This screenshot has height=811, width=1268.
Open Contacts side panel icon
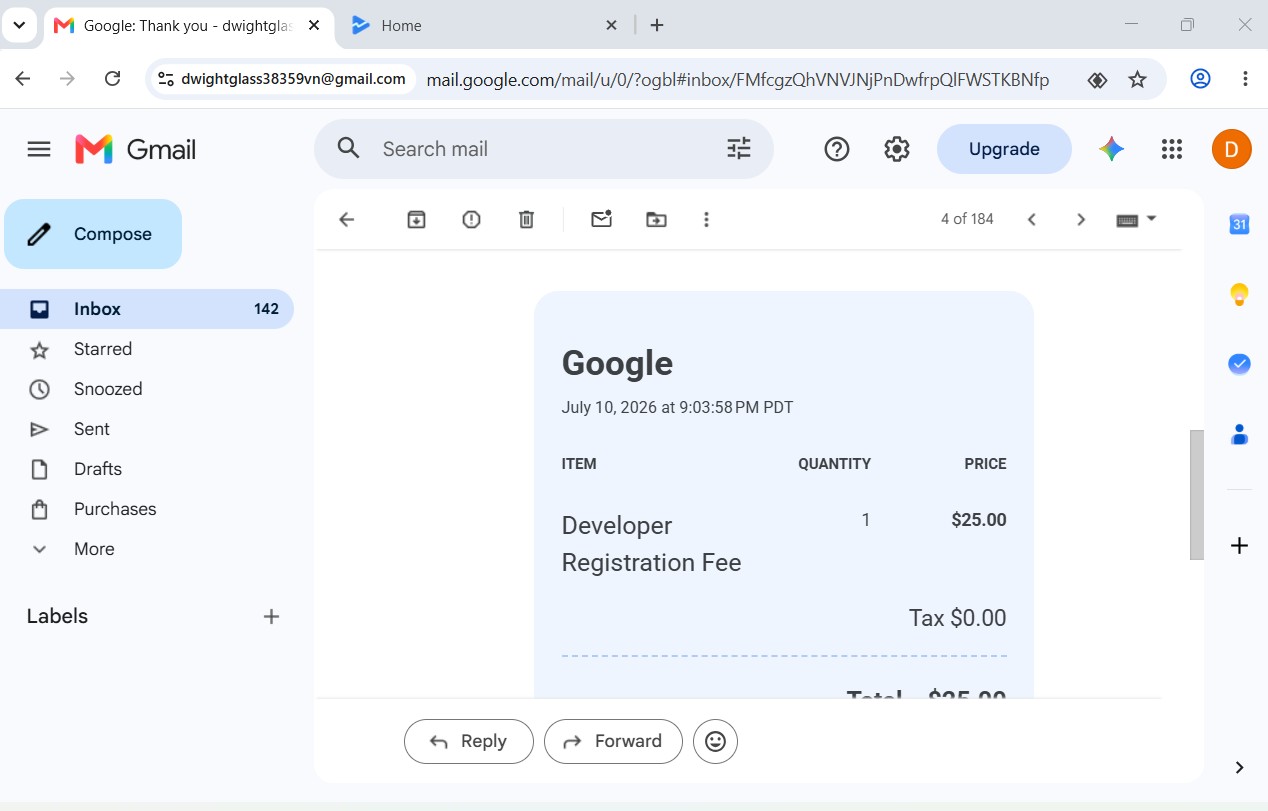[1239, 434]
